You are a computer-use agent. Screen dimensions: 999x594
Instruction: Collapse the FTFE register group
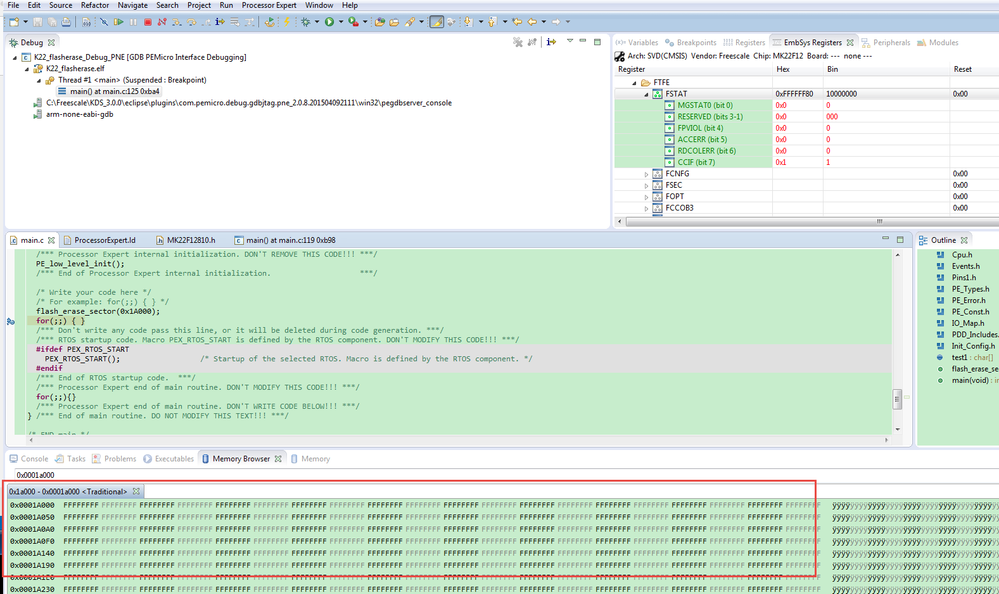[634, 83]
